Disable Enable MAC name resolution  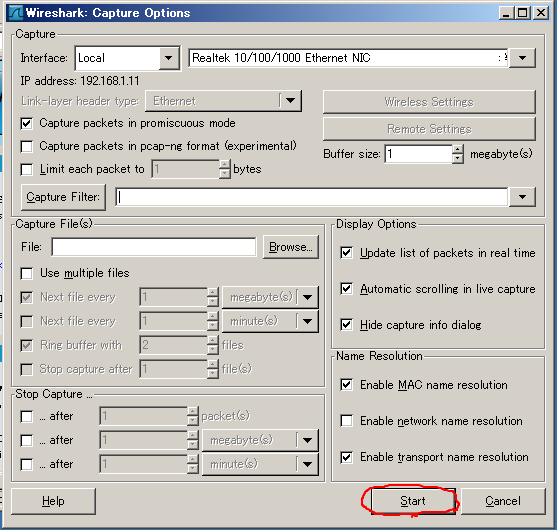[346, 385]
